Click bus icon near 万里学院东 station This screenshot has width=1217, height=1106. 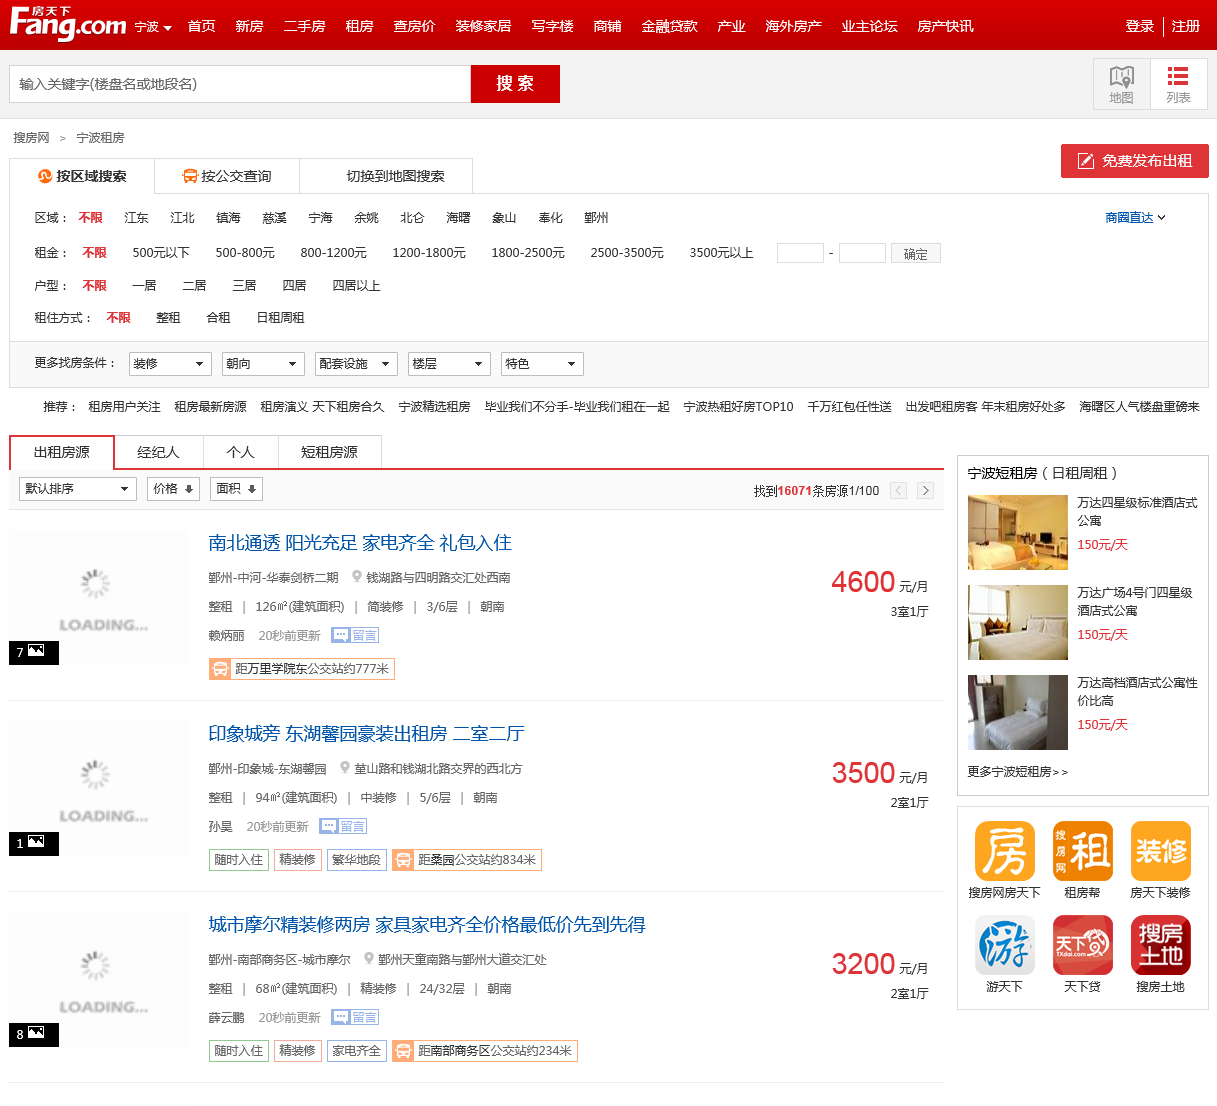coord(220,669)
